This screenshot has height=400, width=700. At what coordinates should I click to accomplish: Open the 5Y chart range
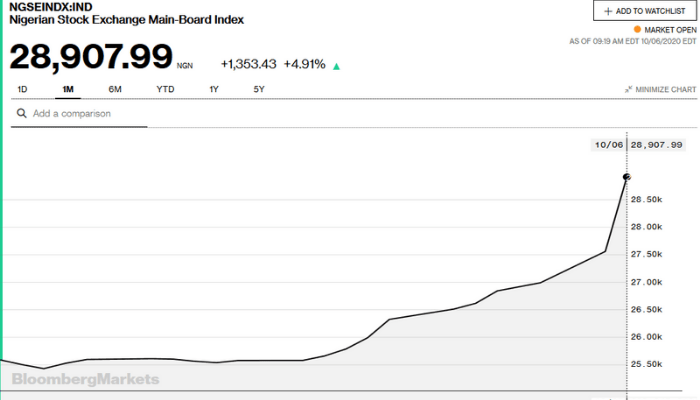[259, 89]
